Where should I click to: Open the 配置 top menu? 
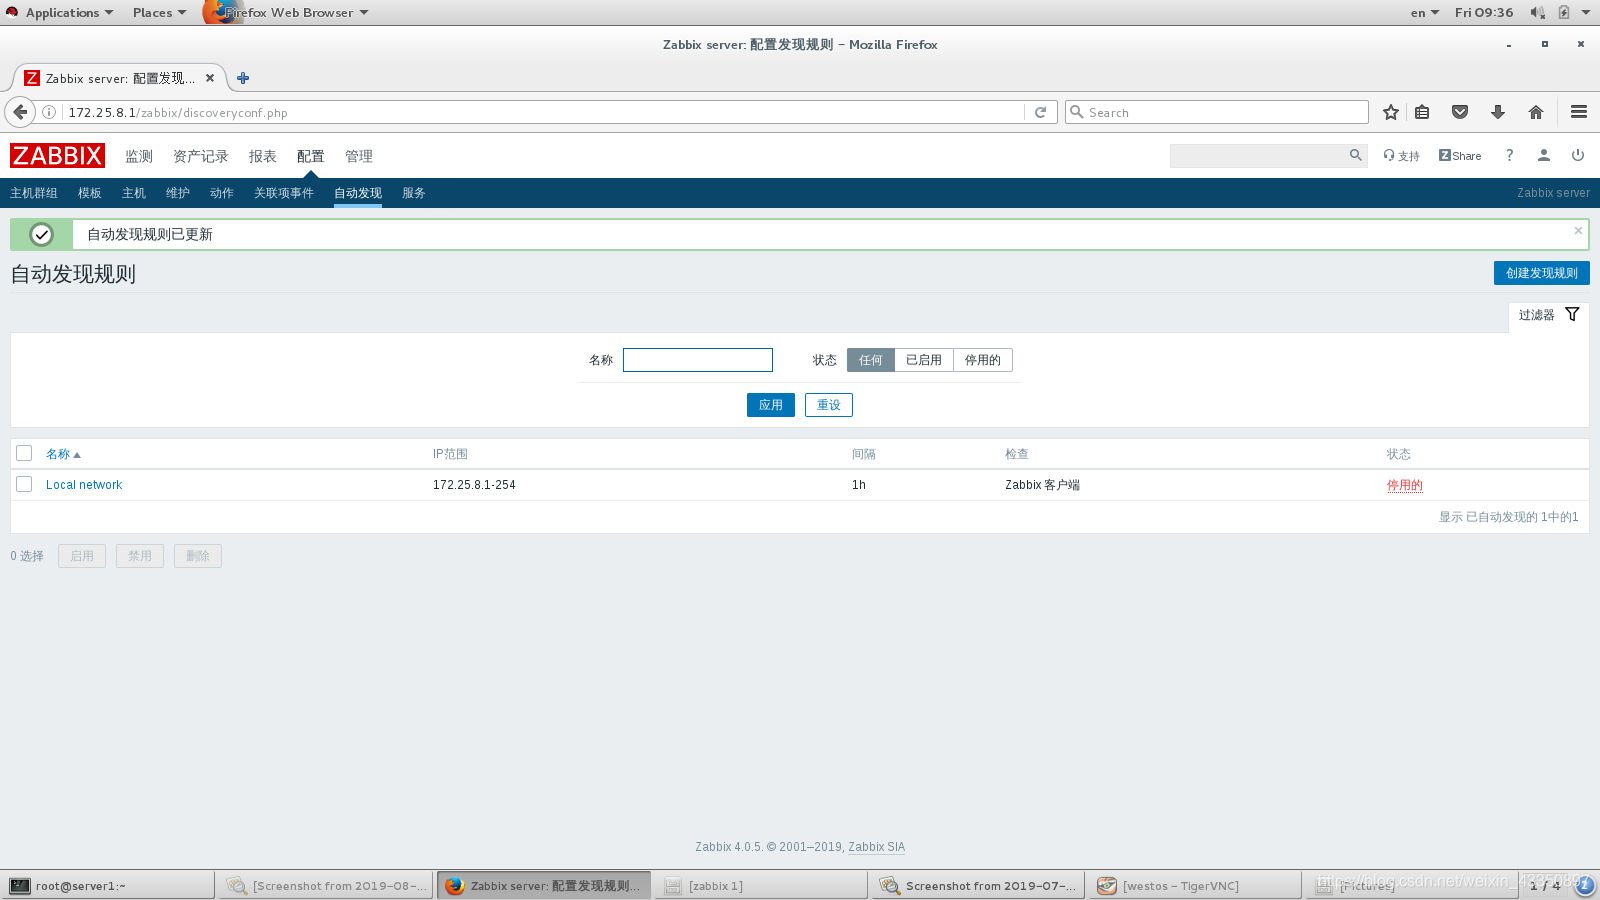point(311,156)
